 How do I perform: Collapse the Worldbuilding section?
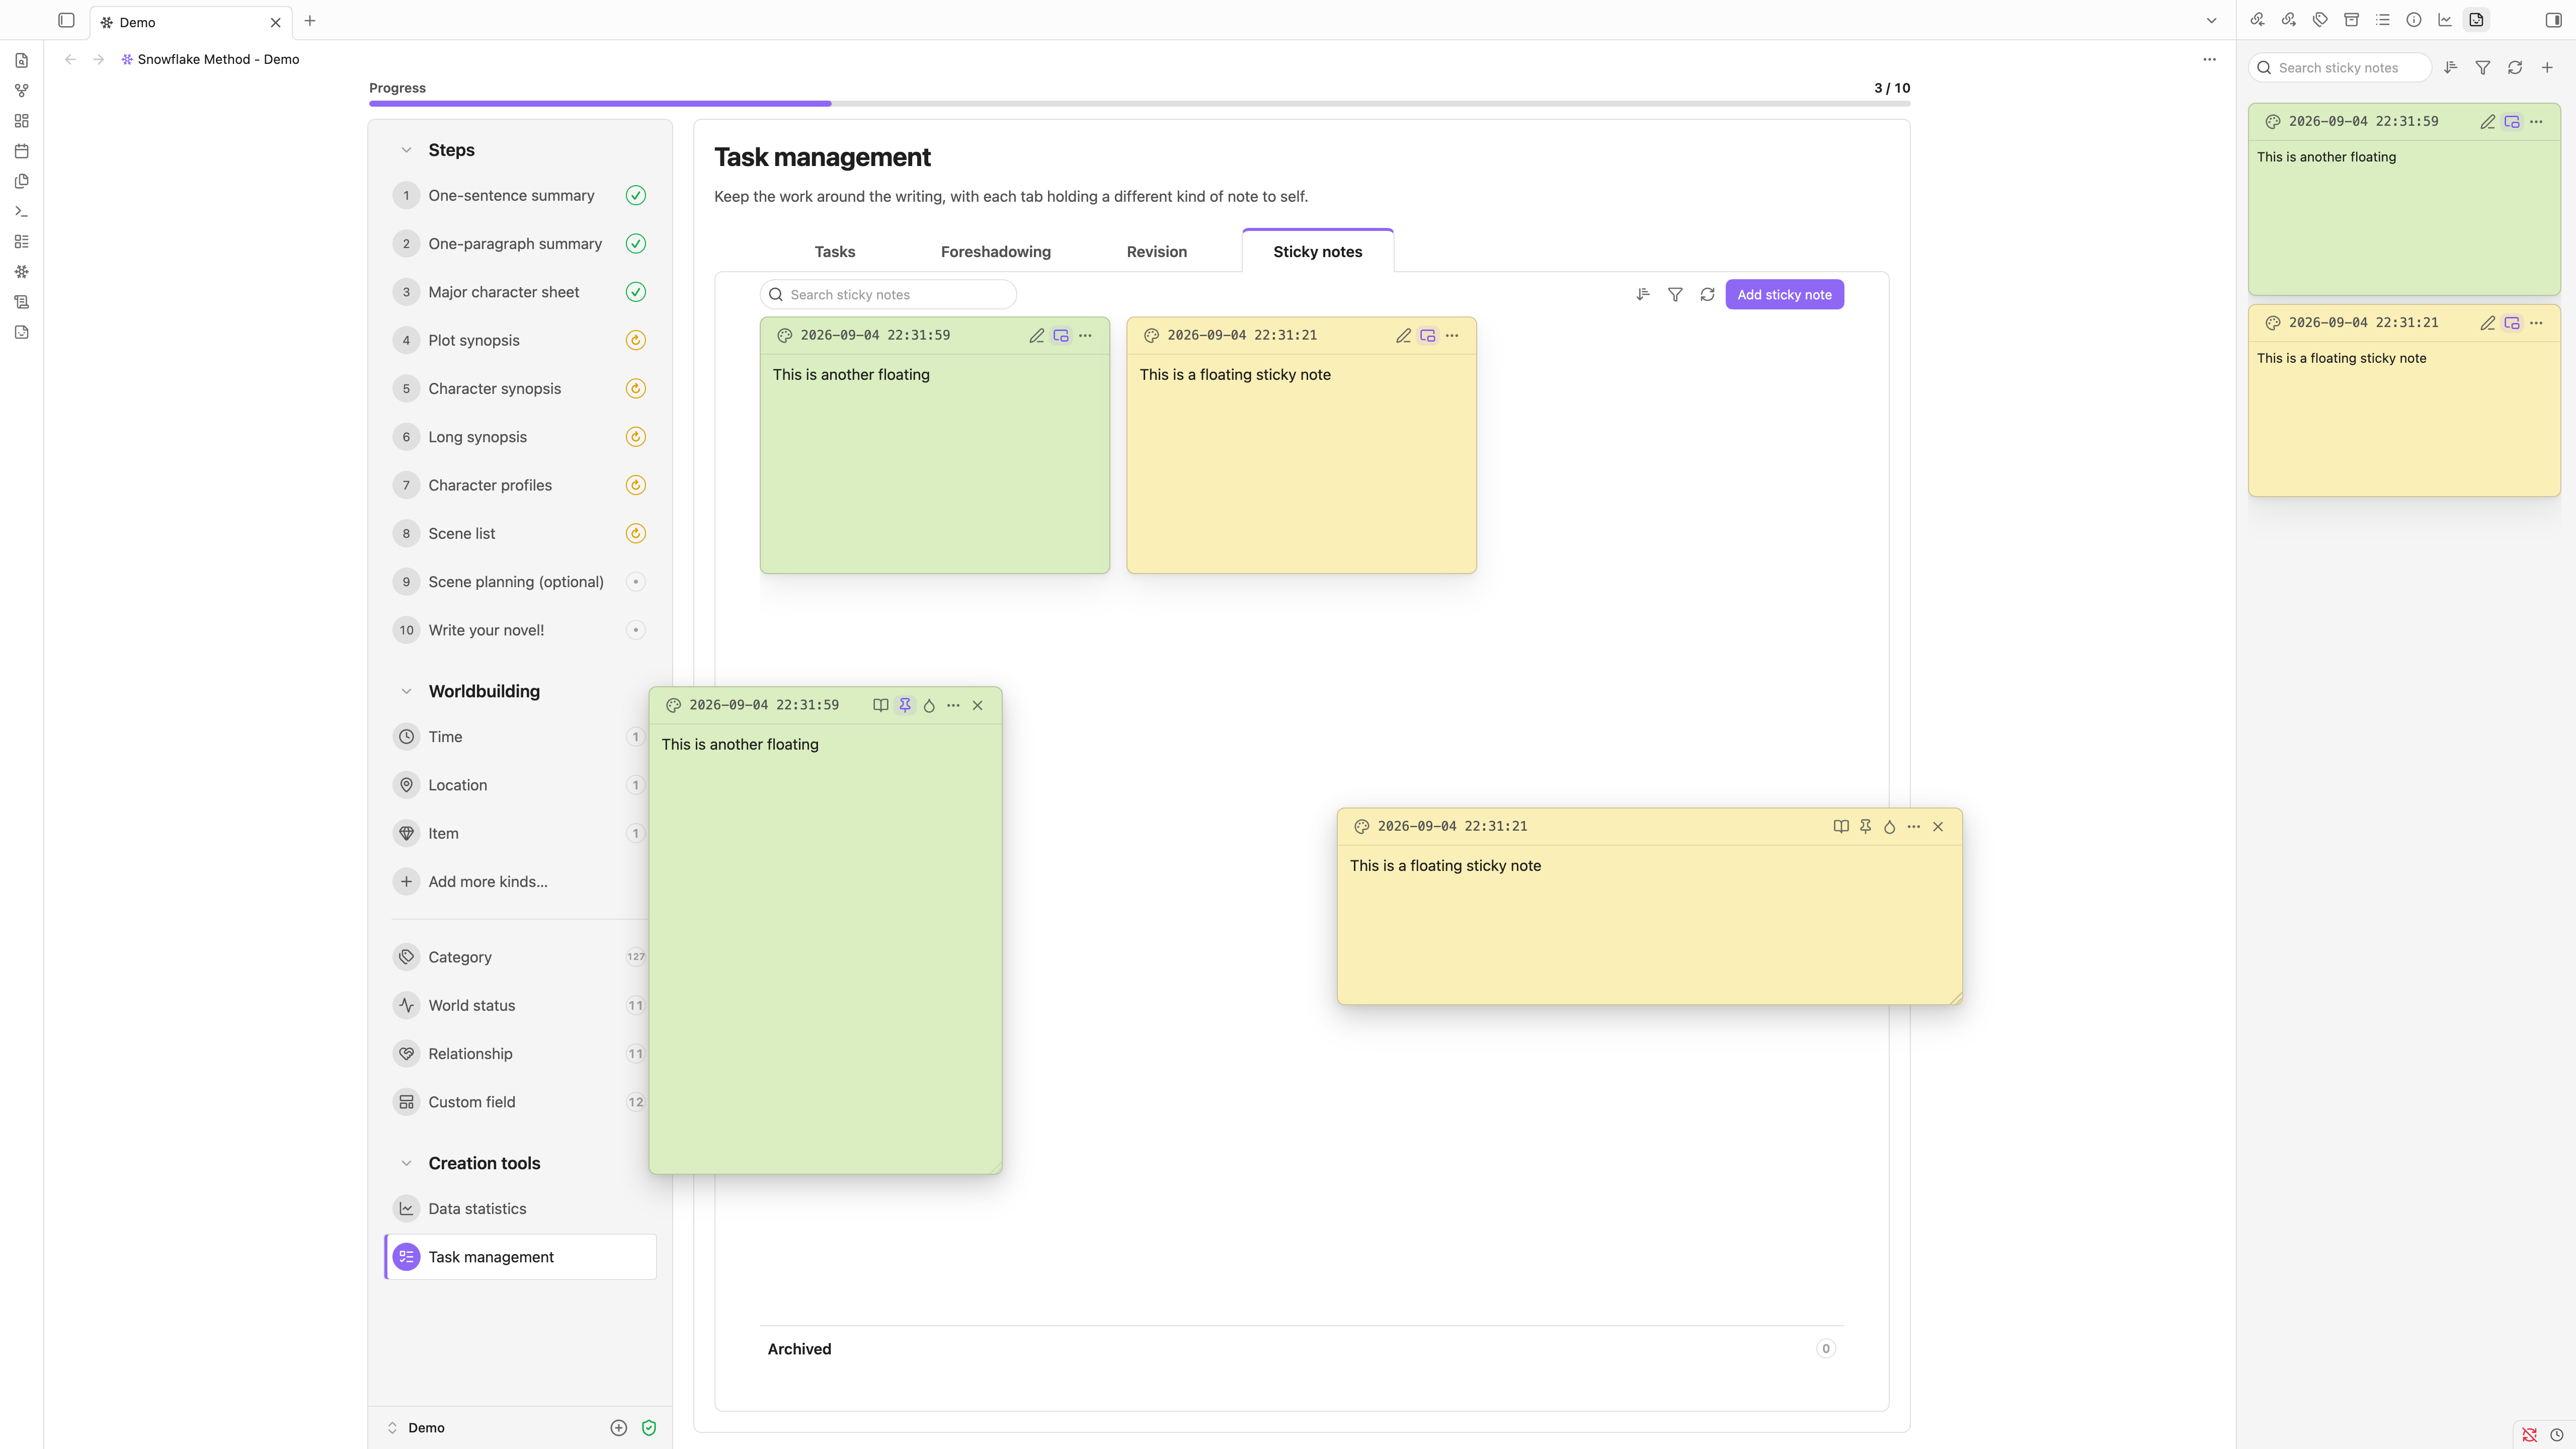tap(406, 691)
